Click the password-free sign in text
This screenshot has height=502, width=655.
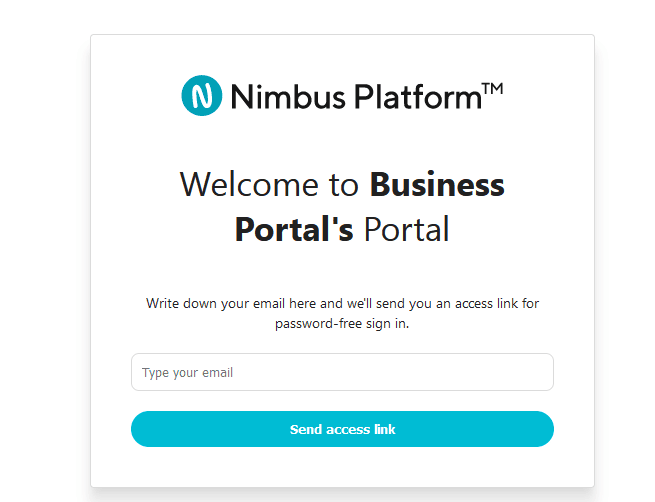coord(342,324)
